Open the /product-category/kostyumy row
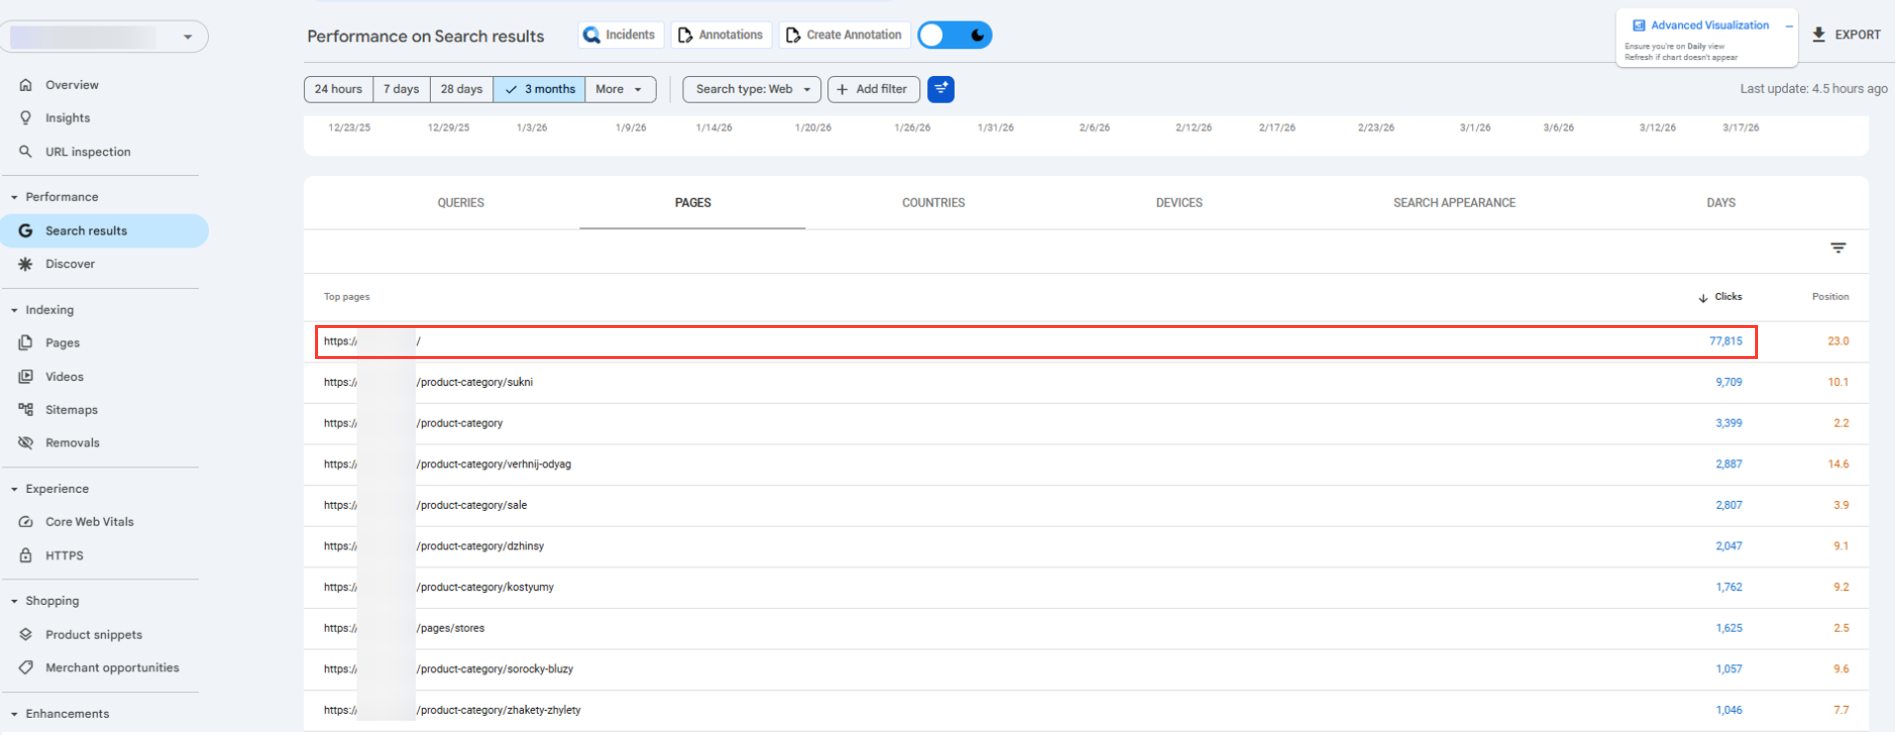Image resolution: width=1896 pixels, height=735 pixels. (x=1086, y=587)
